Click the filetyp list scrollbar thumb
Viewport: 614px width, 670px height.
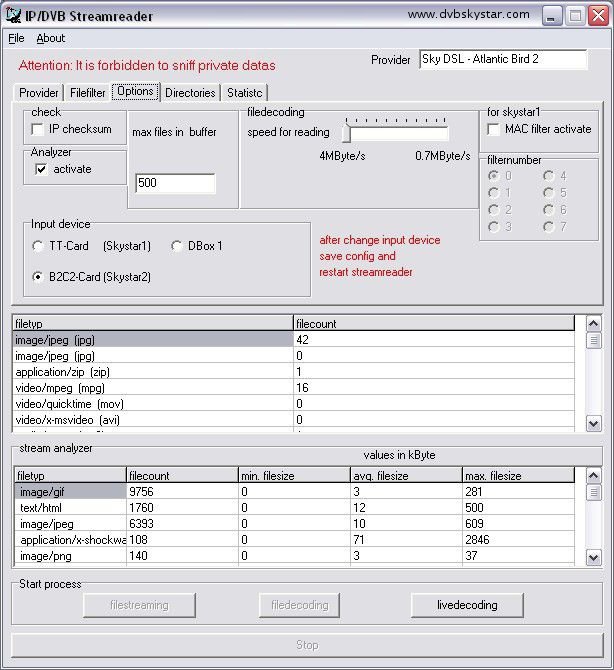point(593,341)
